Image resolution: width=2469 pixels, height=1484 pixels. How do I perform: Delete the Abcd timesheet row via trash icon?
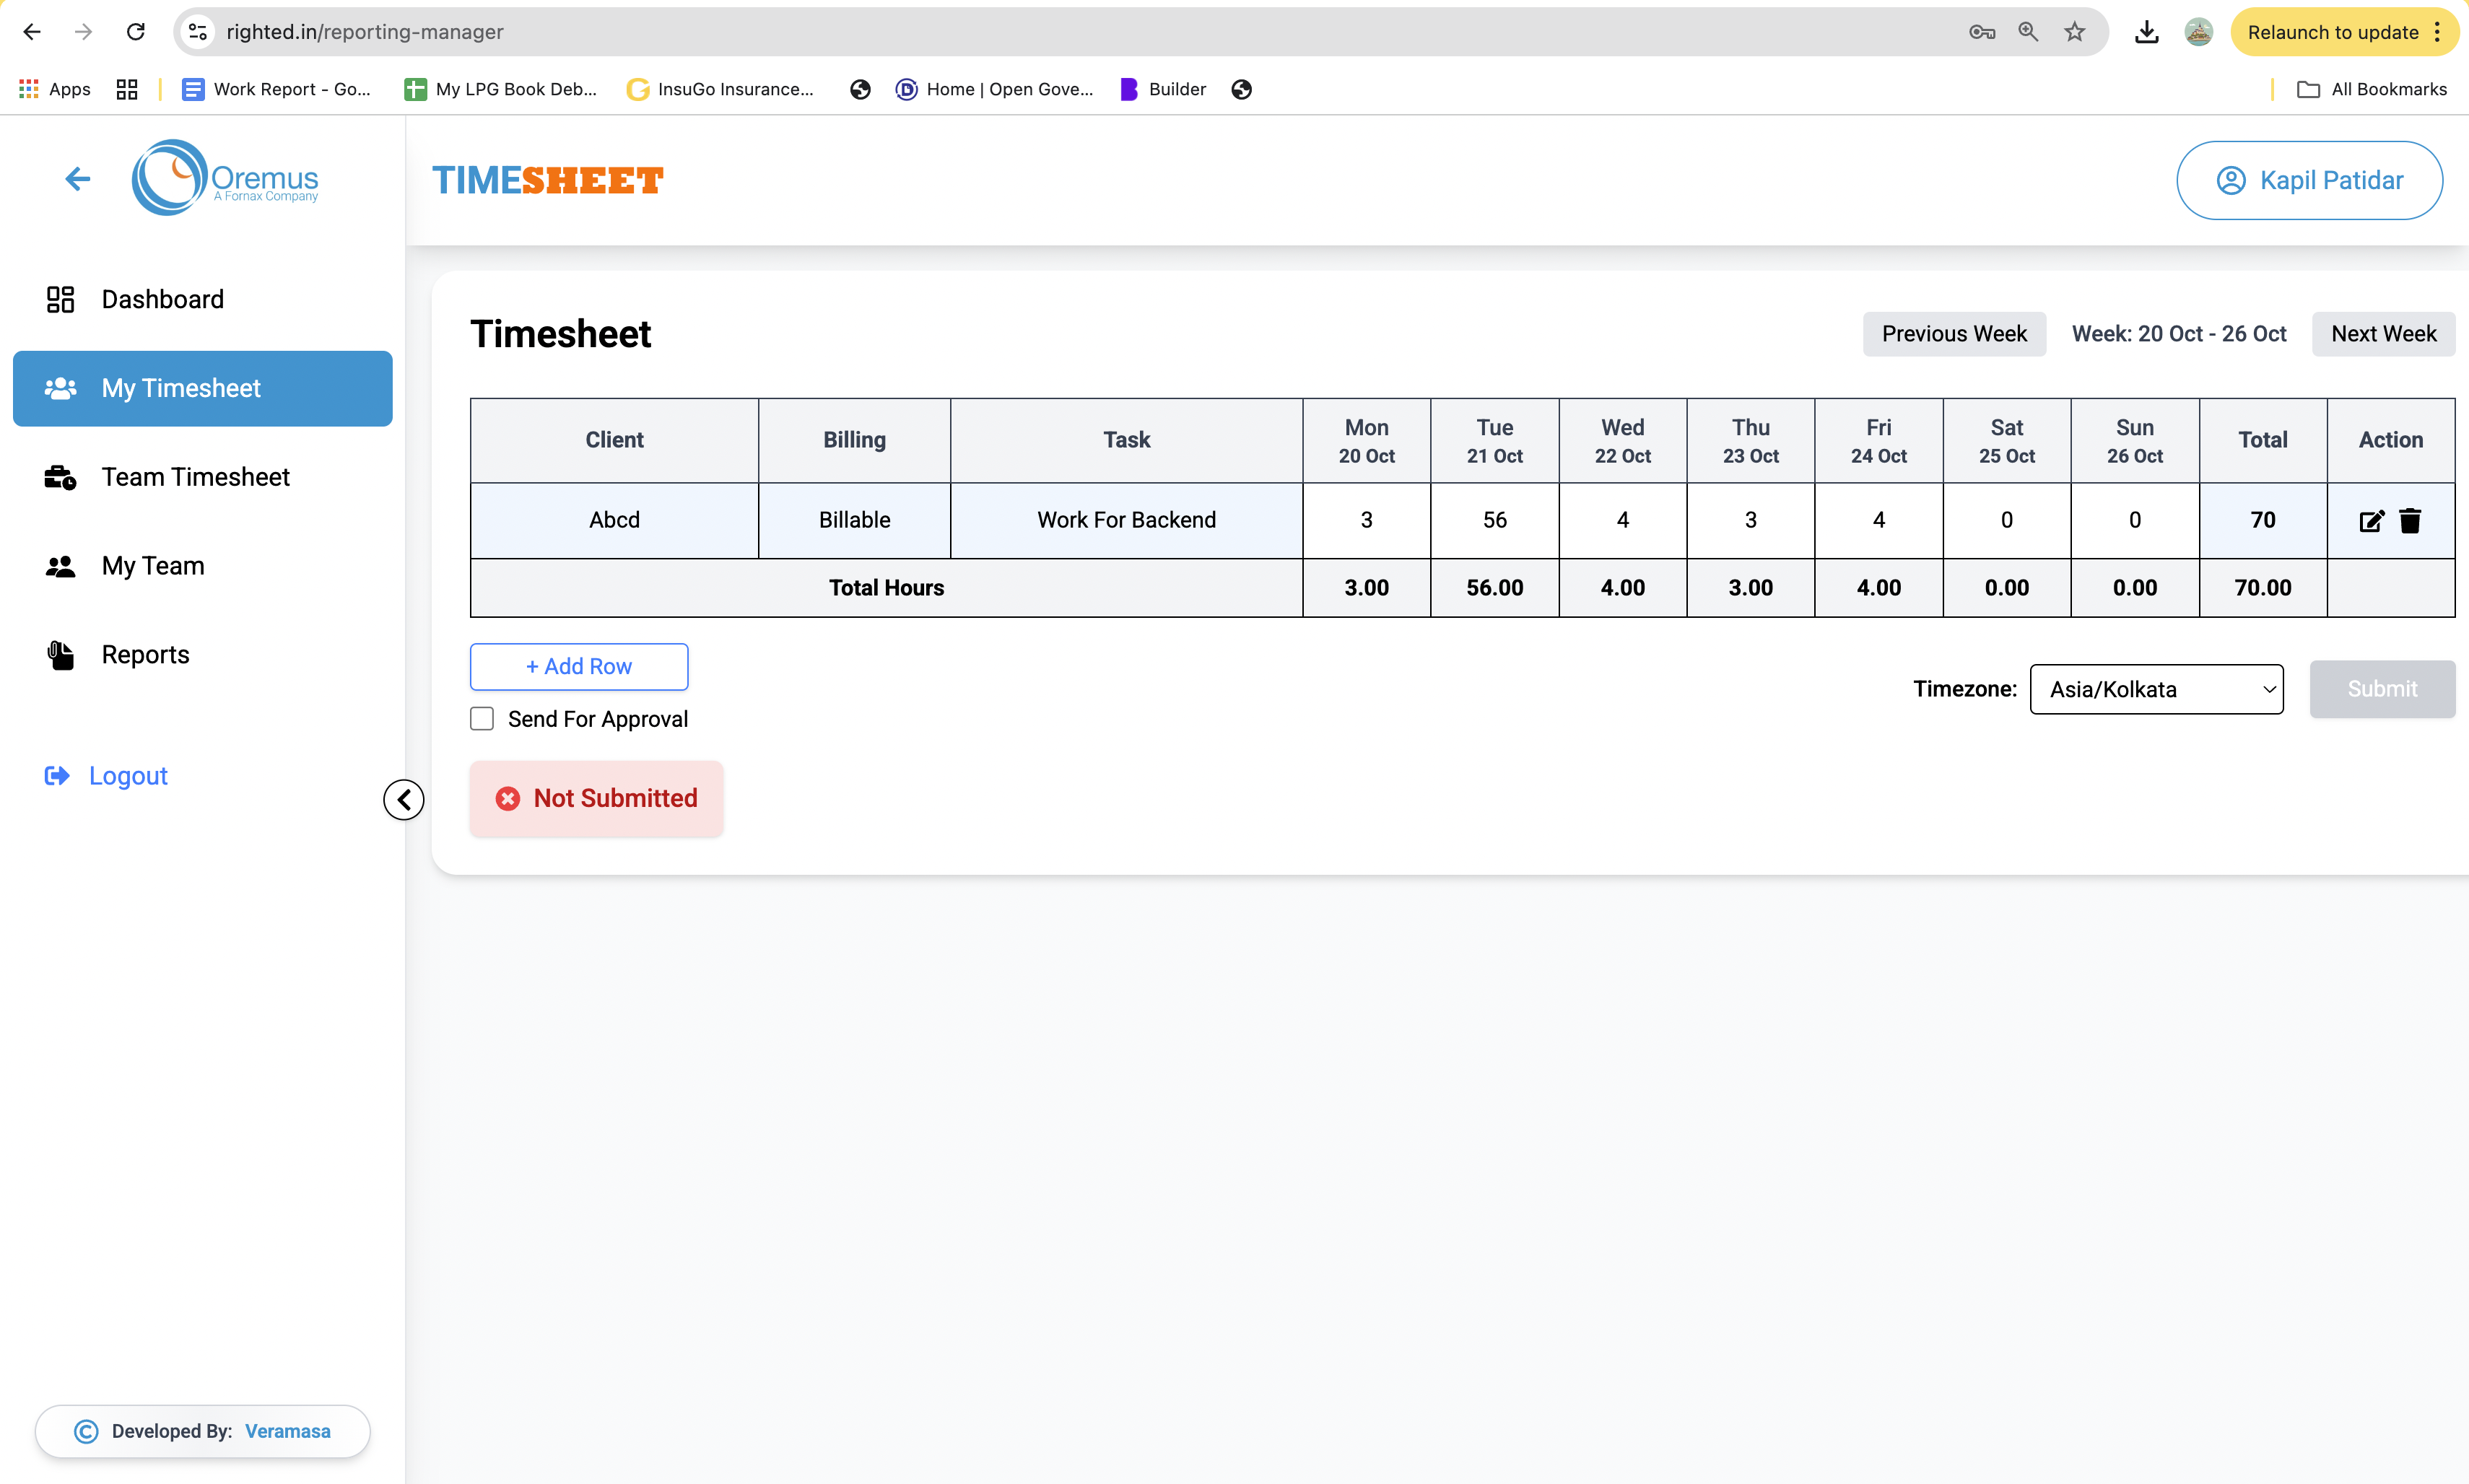coord(2410,520)
